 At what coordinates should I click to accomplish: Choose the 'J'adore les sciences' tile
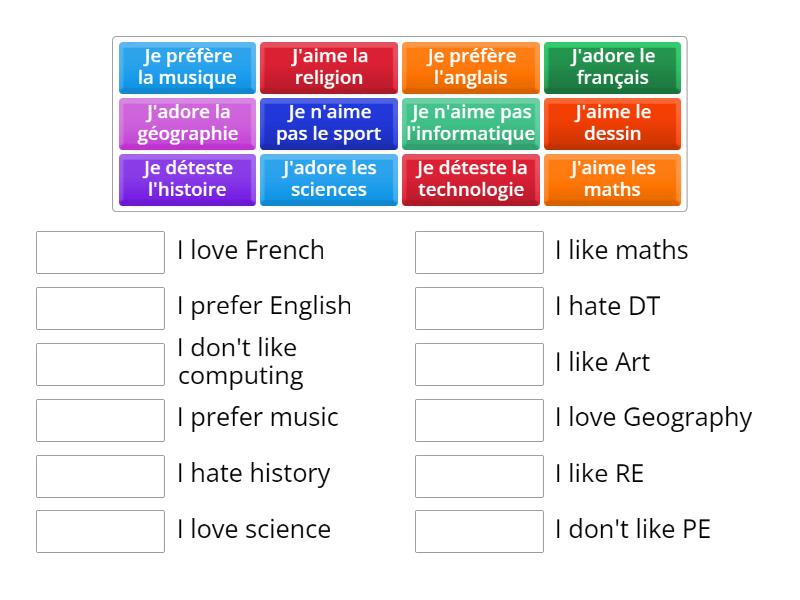(x=329, y=180)
